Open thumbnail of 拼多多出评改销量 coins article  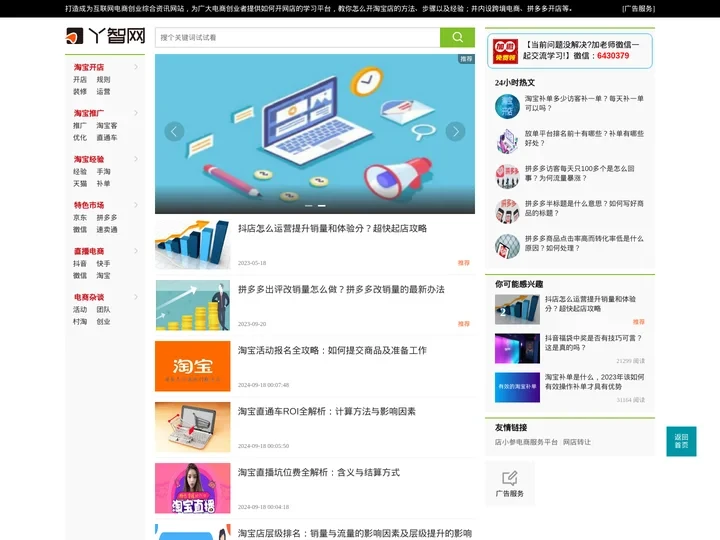(192, 305)
